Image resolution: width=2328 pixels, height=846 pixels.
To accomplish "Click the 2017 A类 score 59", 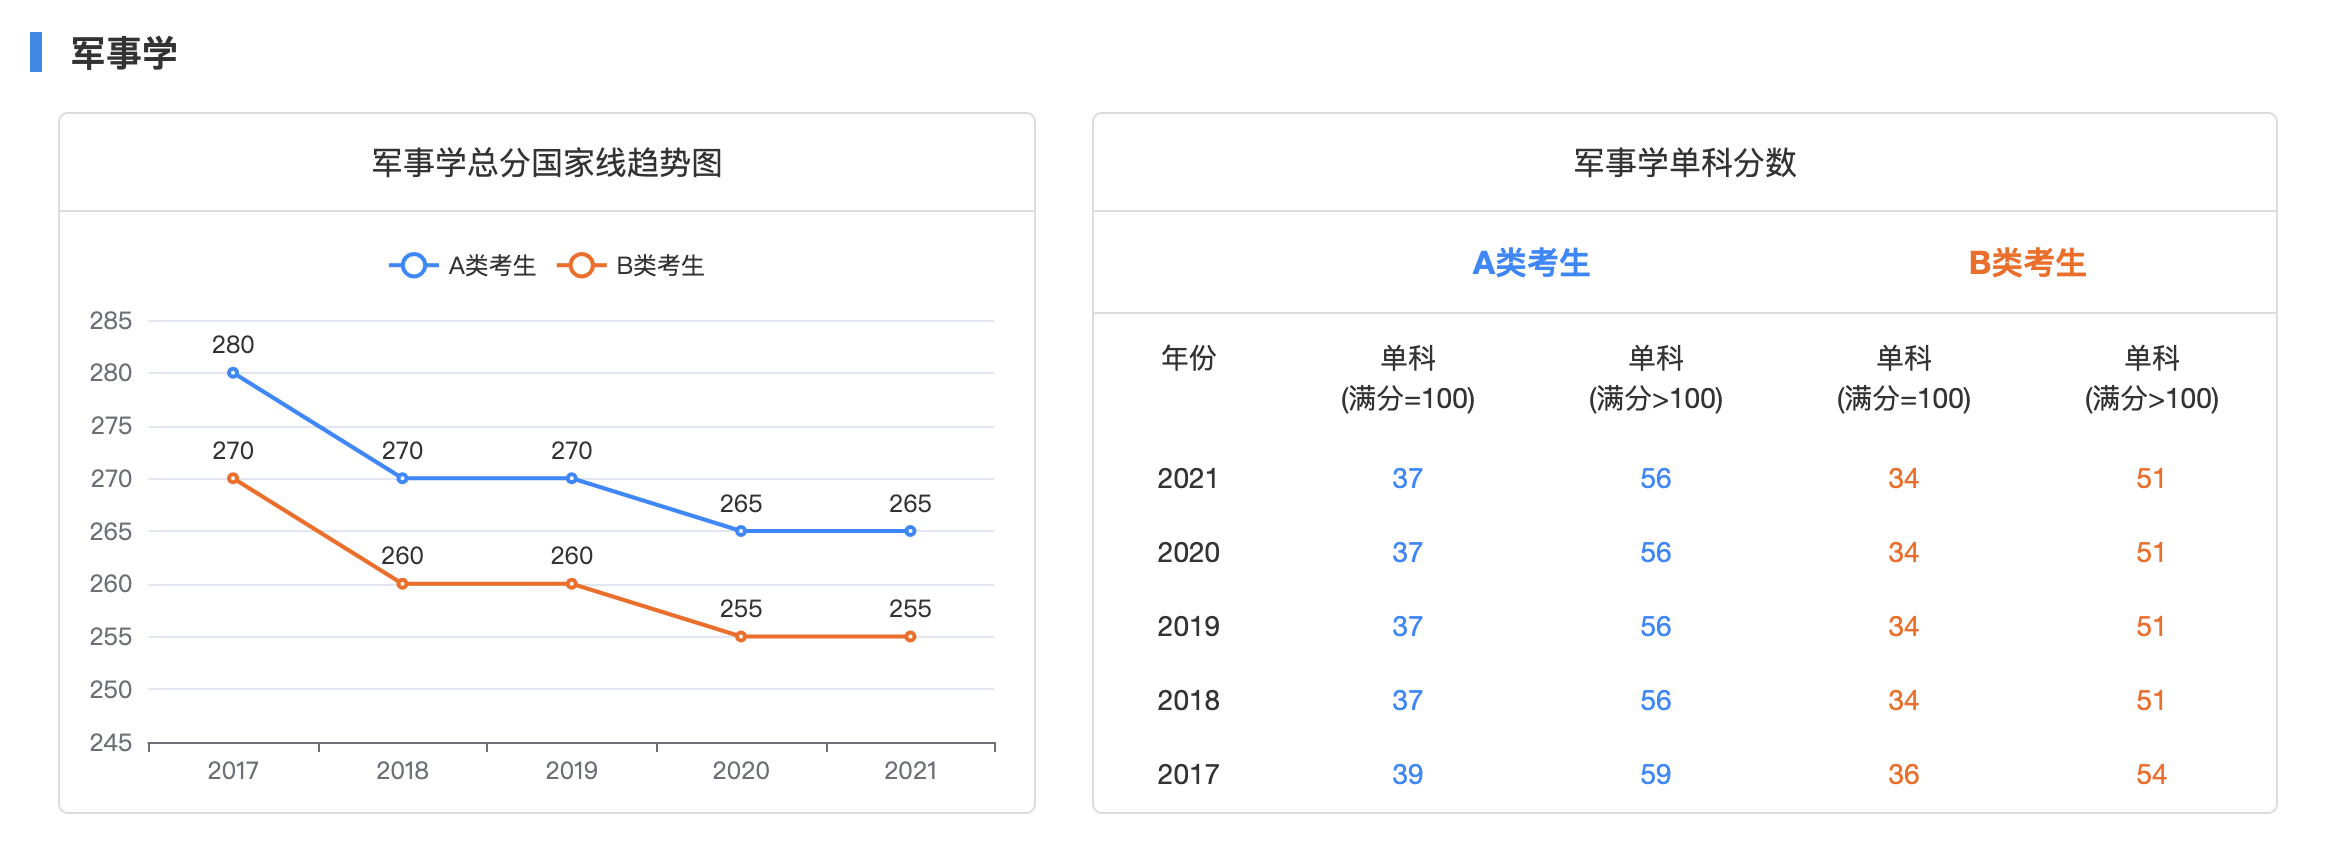I will [x=1655, y=775].
